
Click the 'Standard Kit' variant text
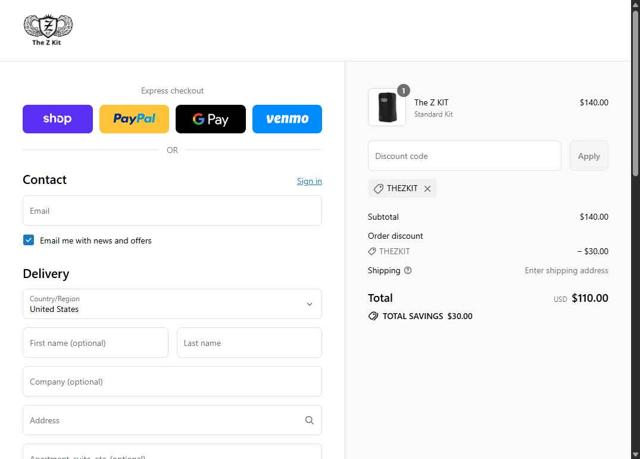pyautogui.click(x=433, y=114)
